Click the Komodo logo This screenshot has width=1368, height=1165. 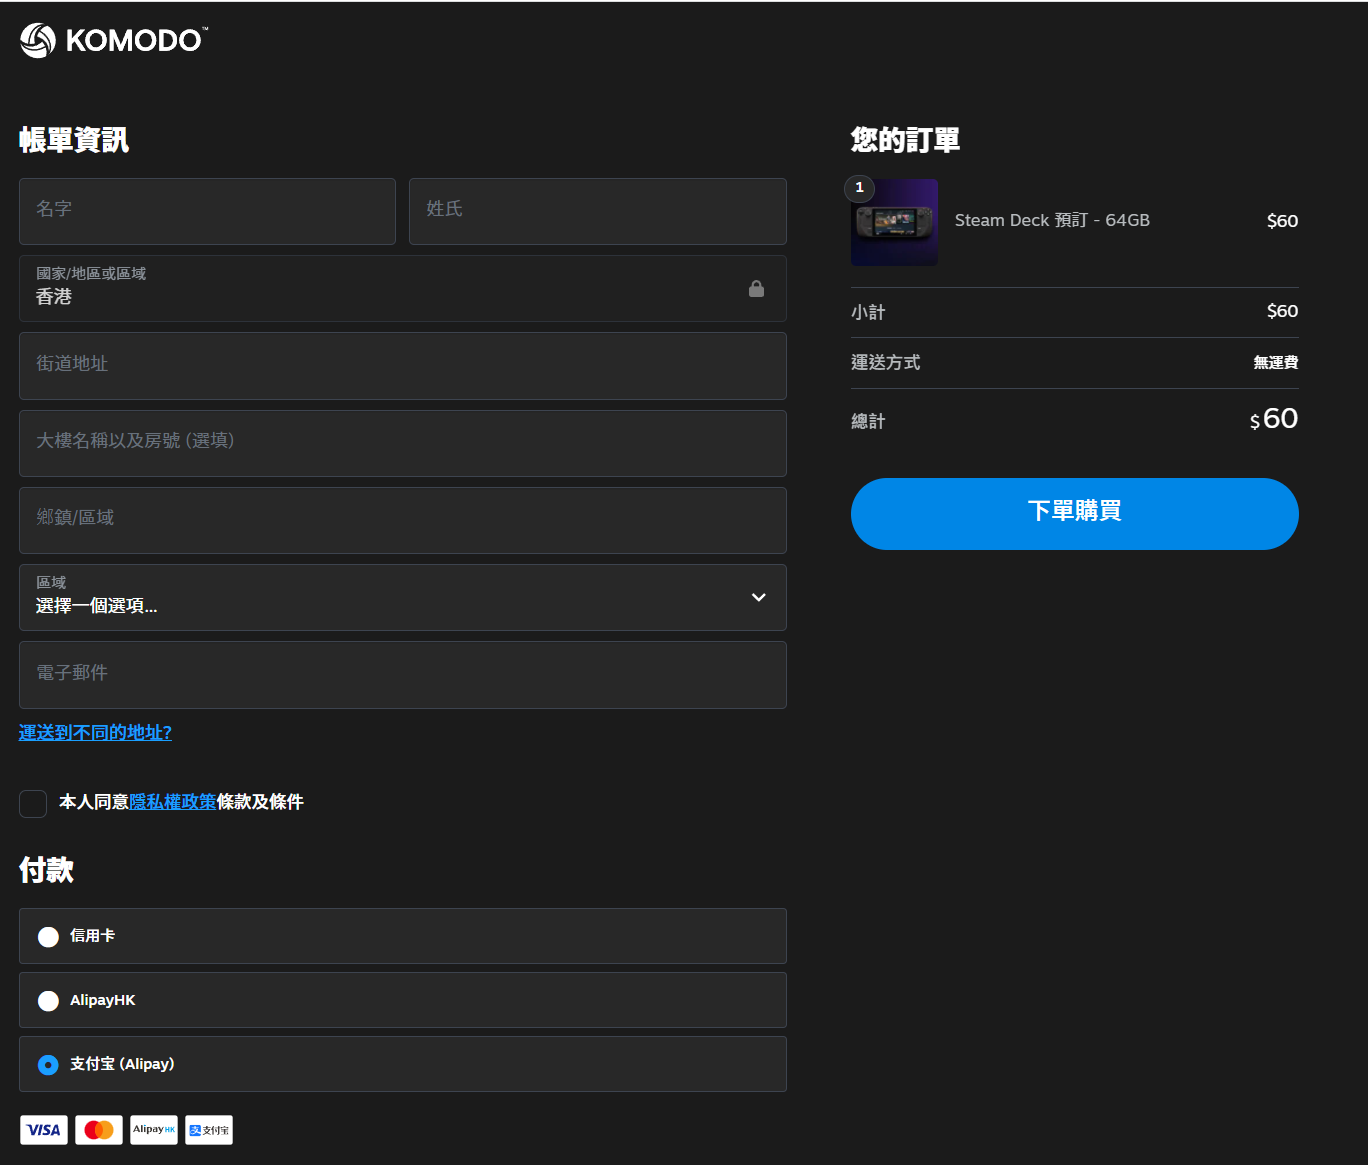114,40
